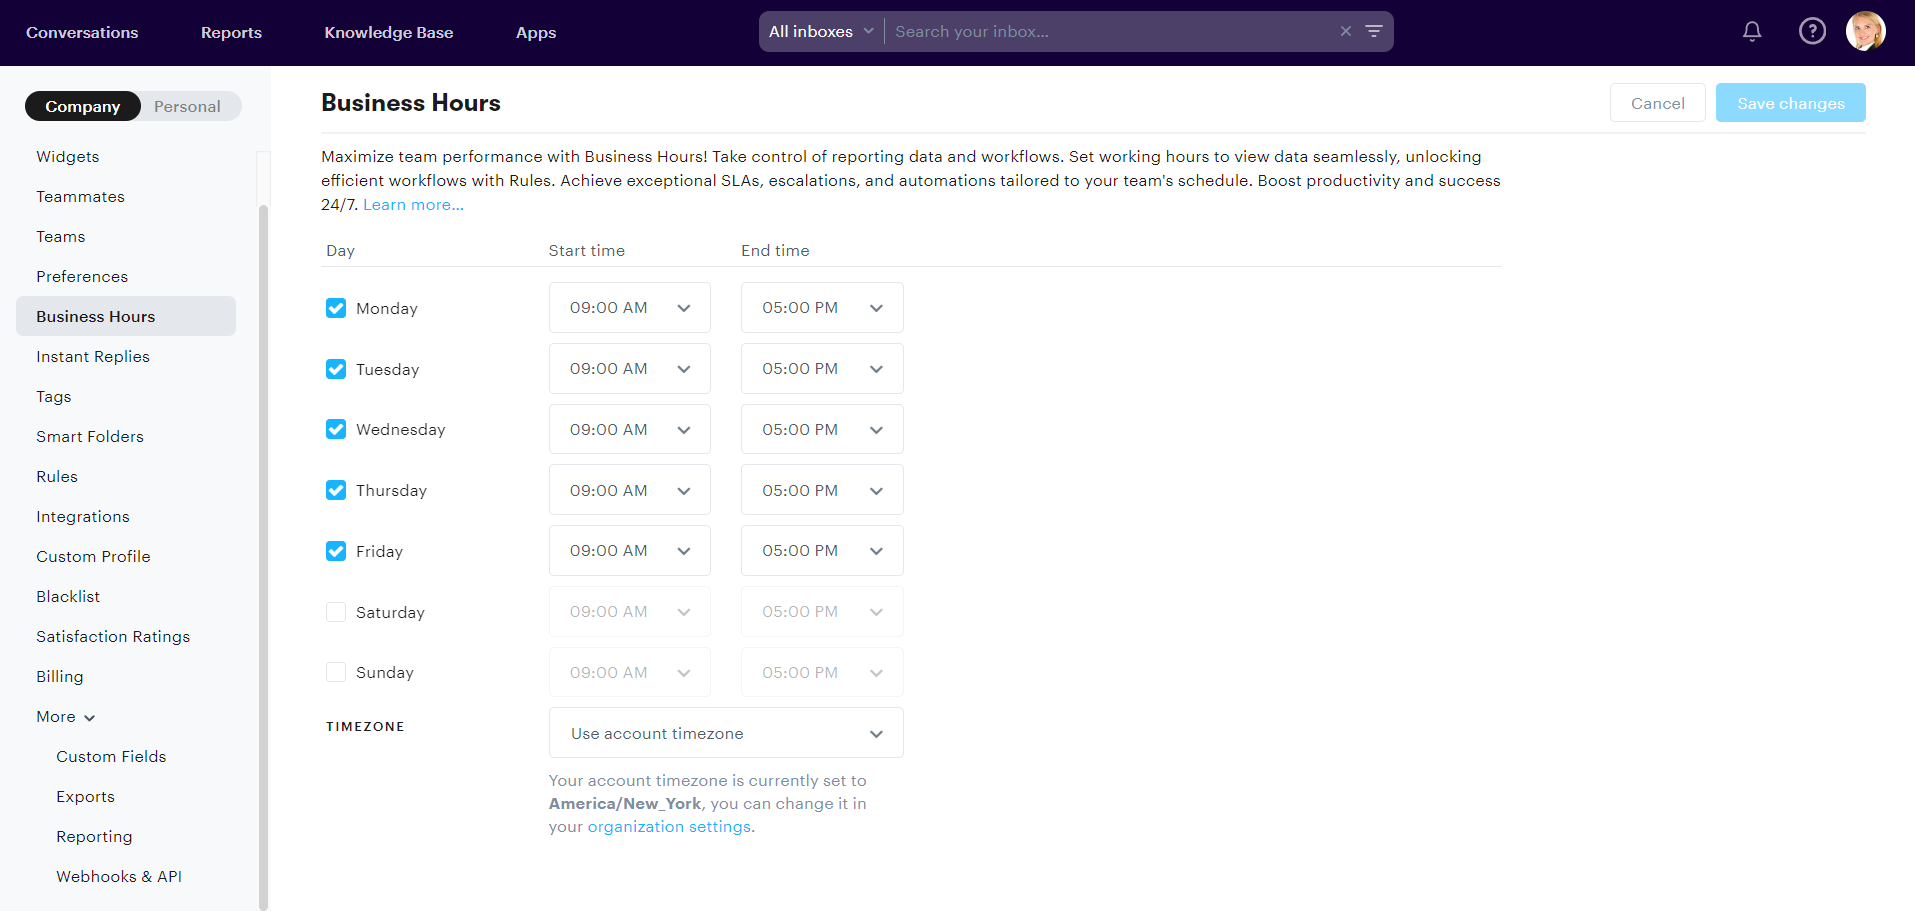
Task: Open the user profile avatar
Action: tap(1866, 32)
